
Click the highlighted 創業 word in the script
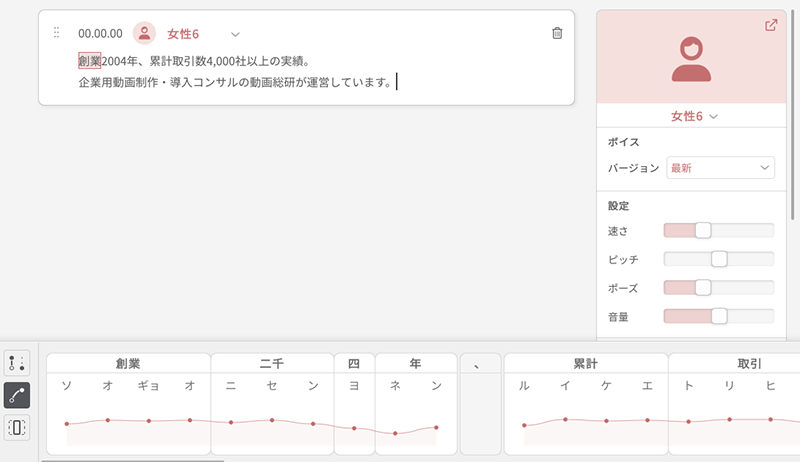click(89, 61)
